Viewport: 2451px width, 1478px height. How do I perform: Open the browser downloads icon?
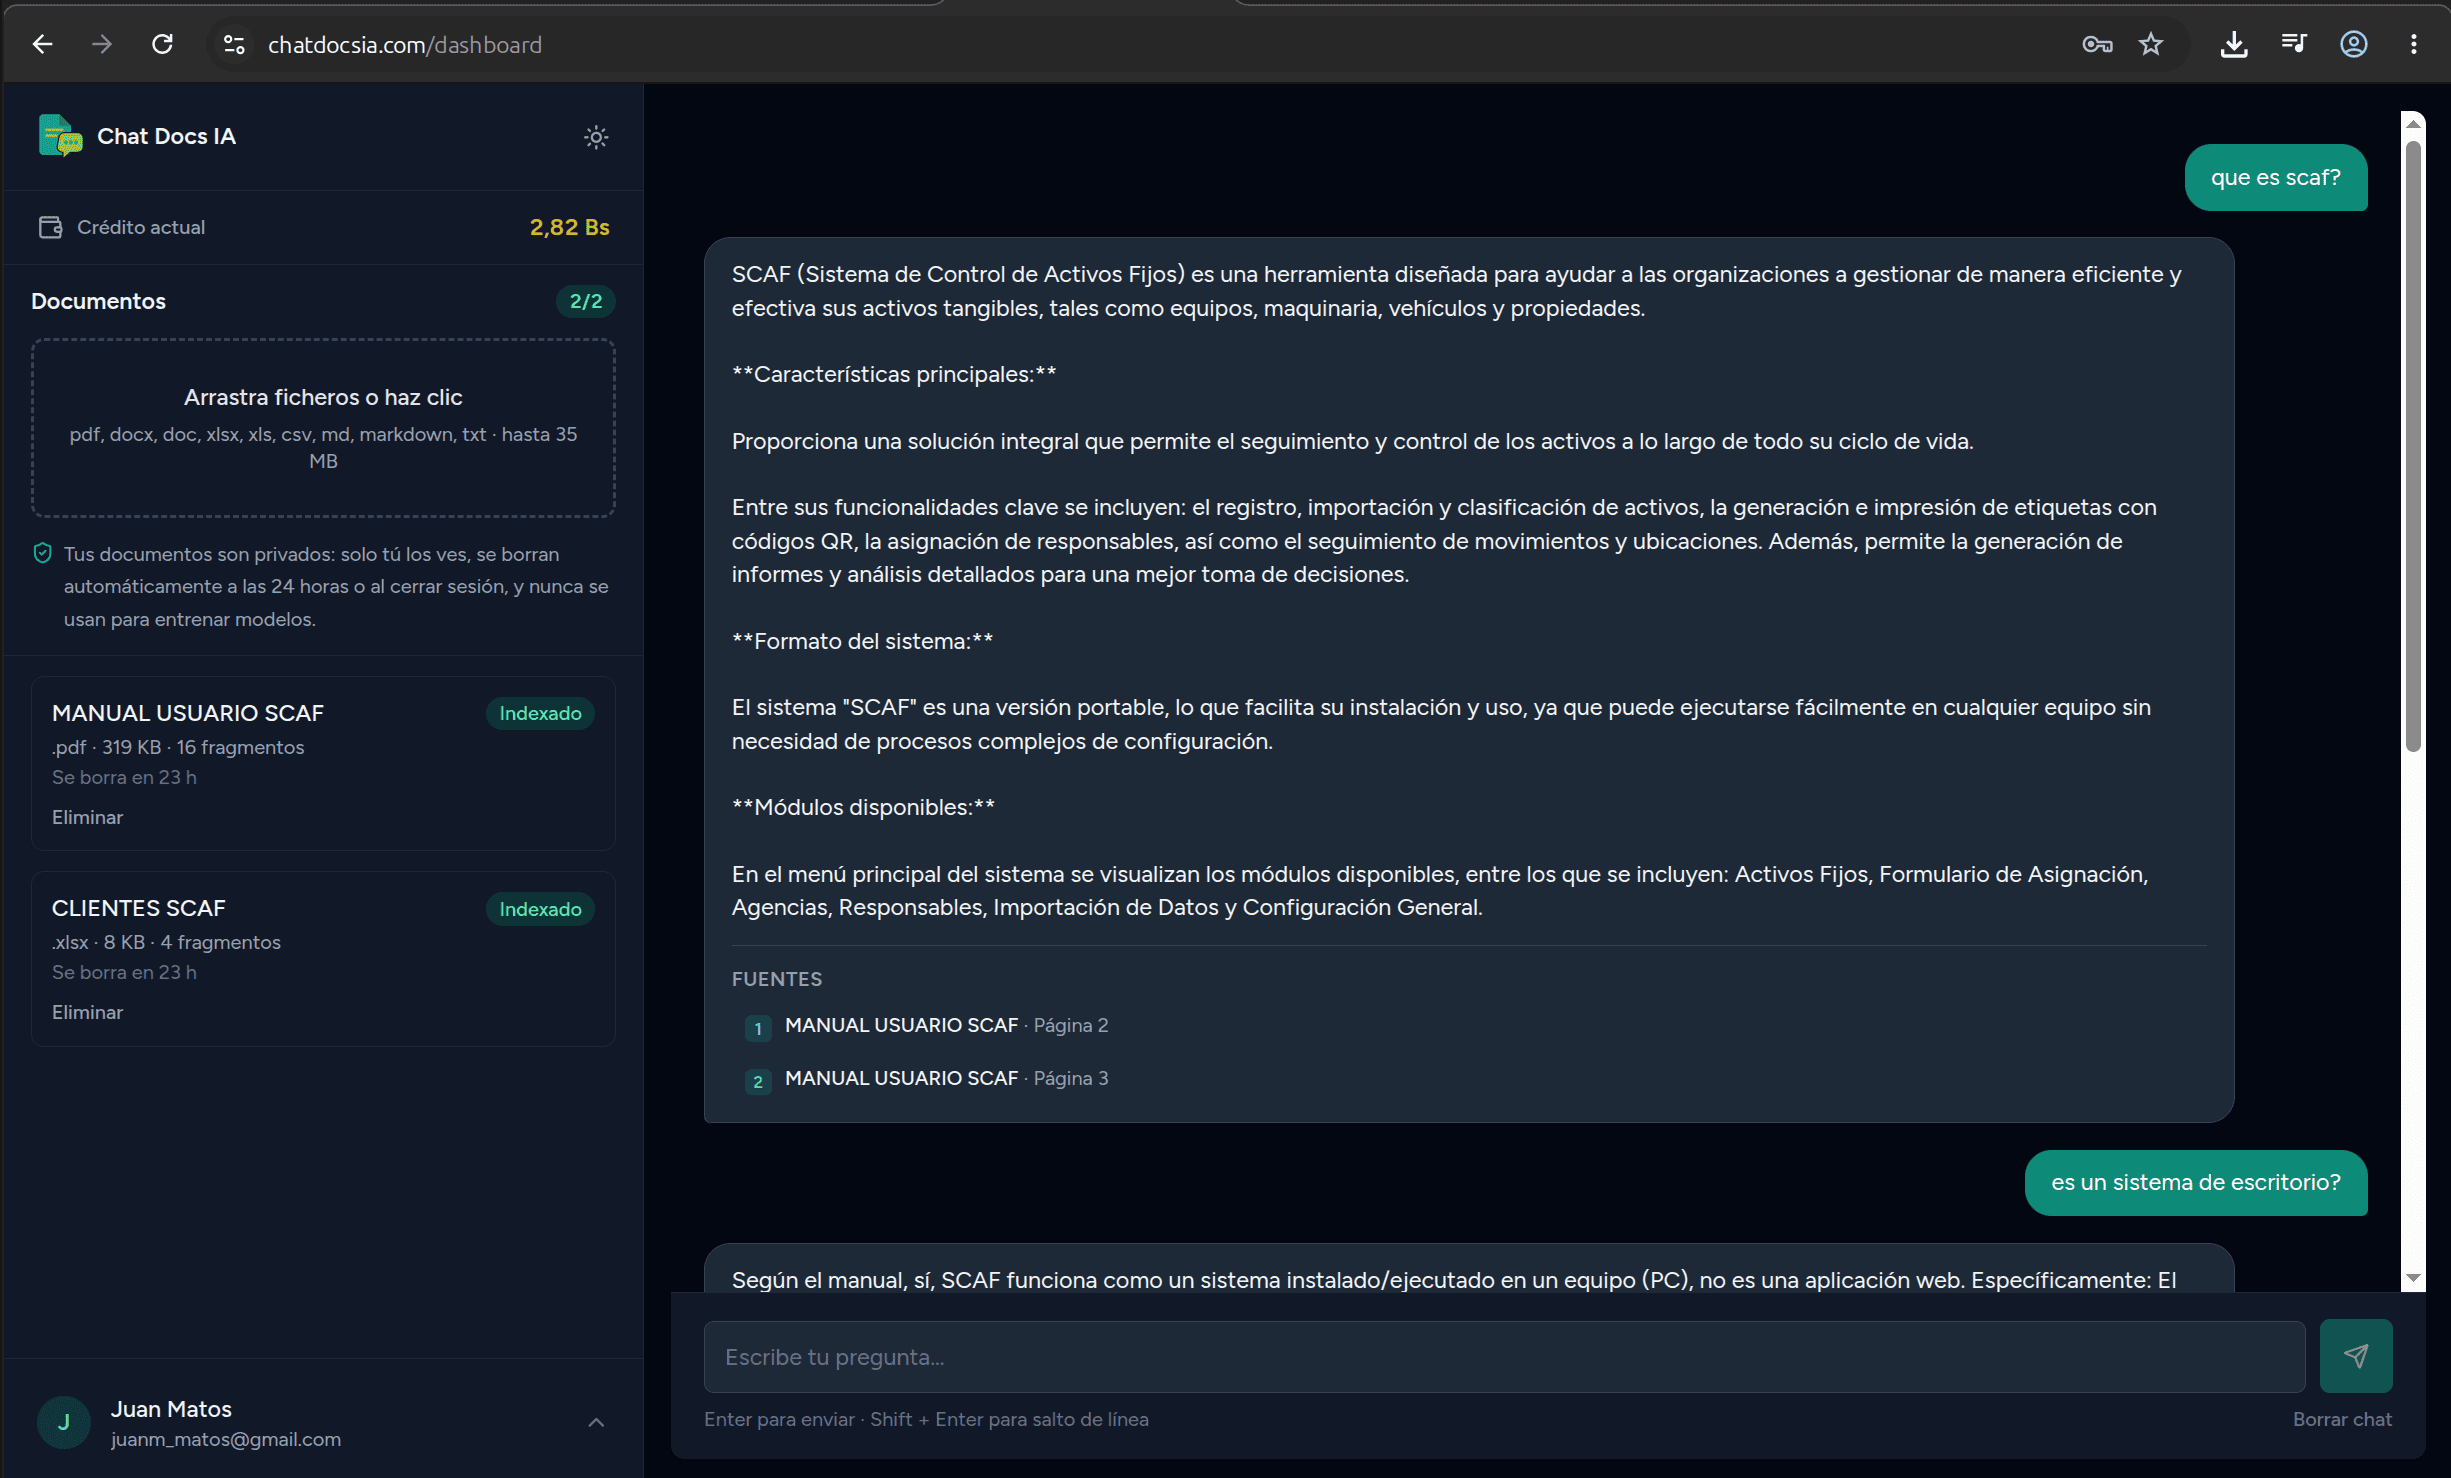2234,44
